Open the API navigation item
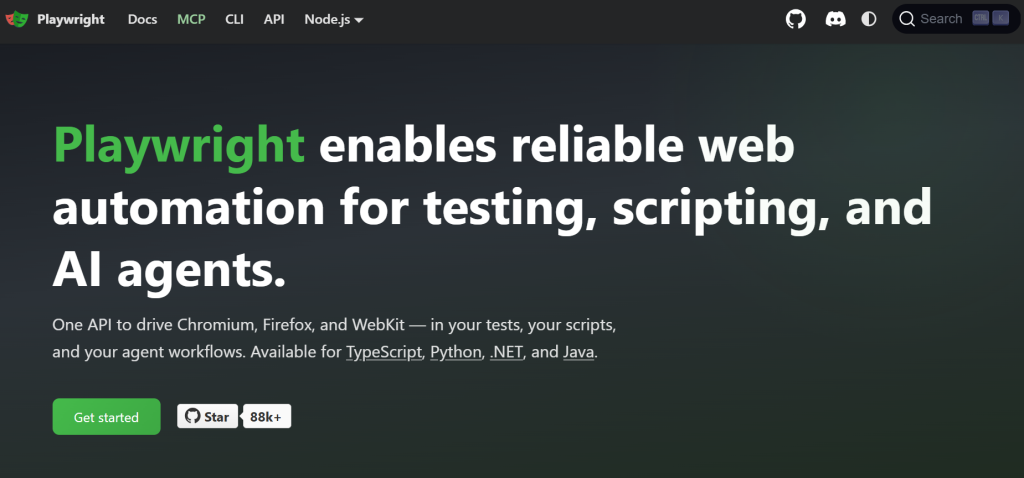This screenshot has width=1024, height=478. [x=274, y=20]
